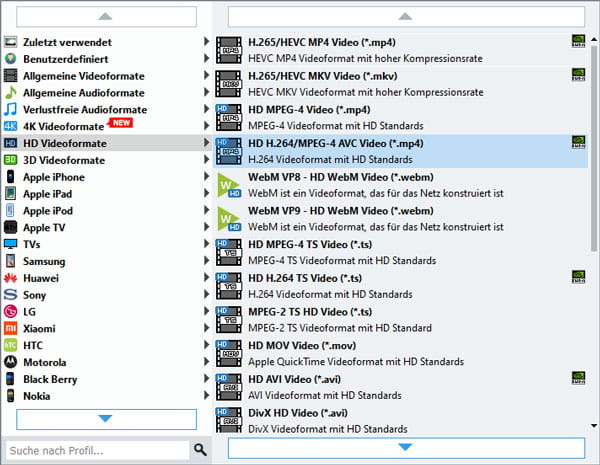Click the format list scrollbar thumb
This screenshot has height=465, width=600.
click(x=594, y=147)
